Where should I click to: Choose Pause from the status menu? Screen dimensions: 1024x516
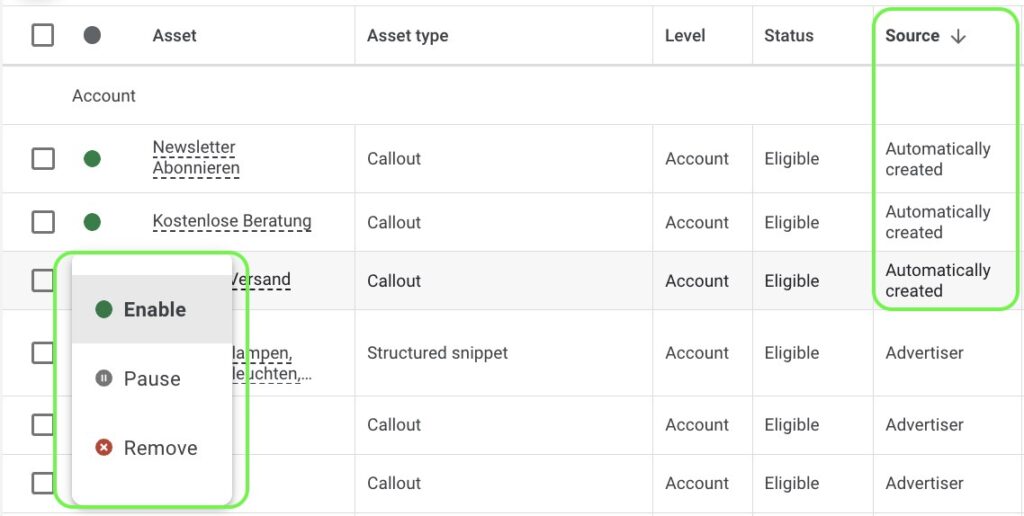point(152,379)
